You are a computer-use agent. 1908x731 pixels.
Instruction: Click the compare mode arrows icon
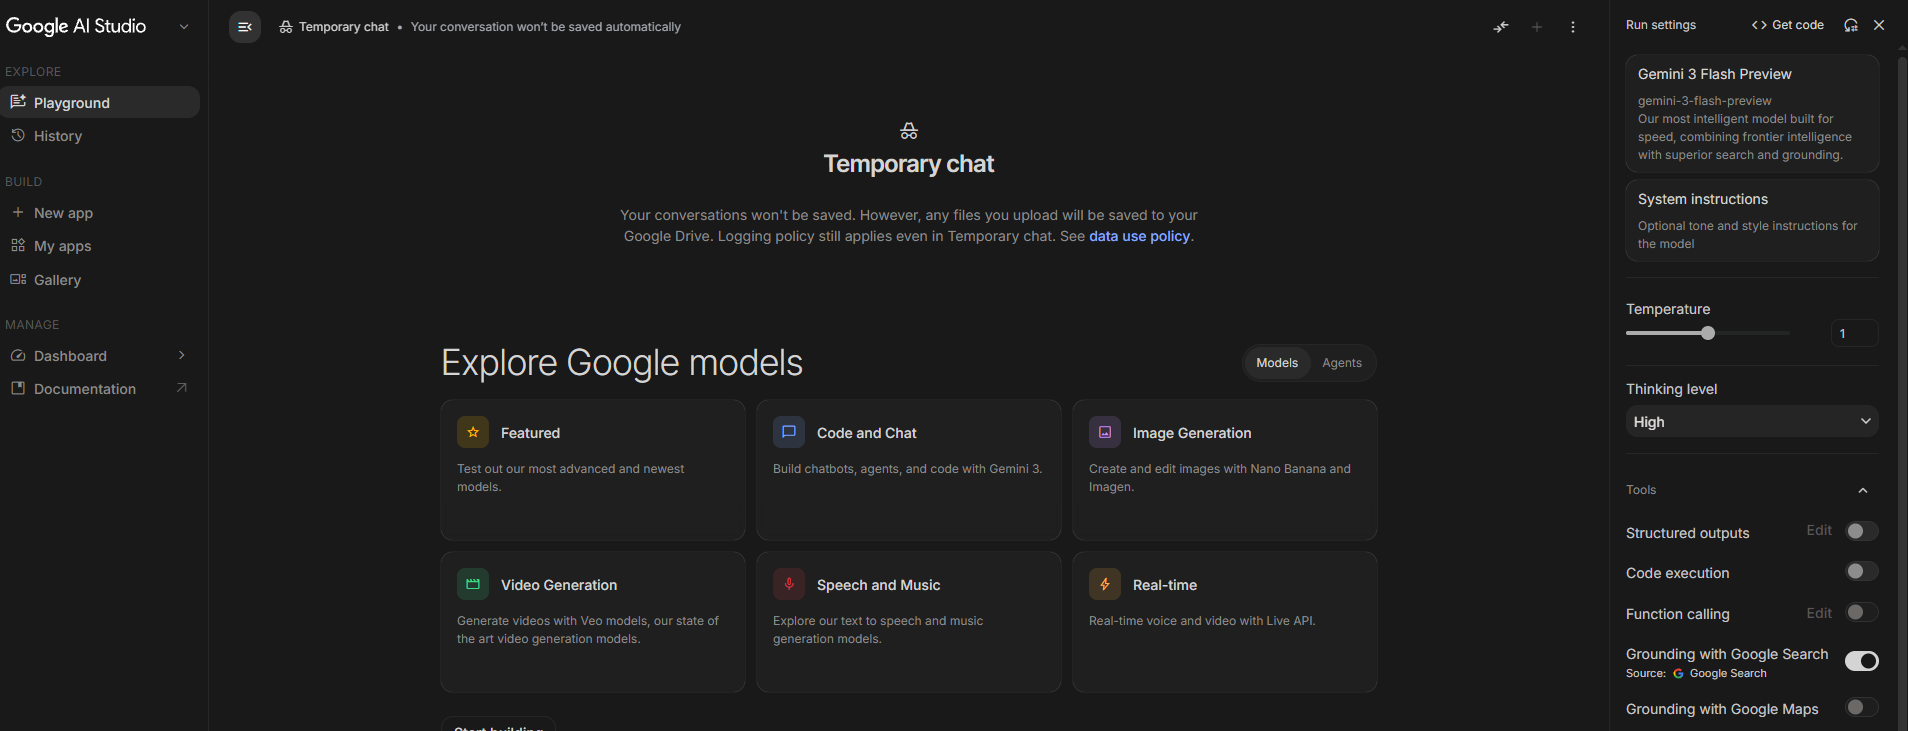click(x=1501, y=27)
